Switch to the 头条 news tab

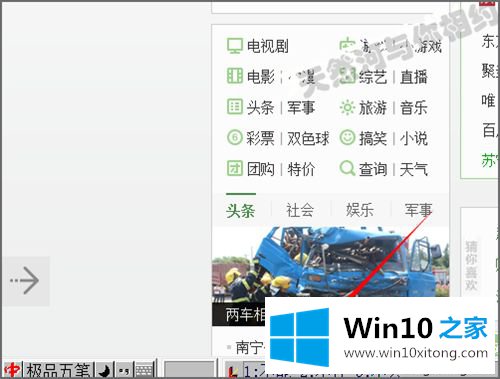coord(241,210)
